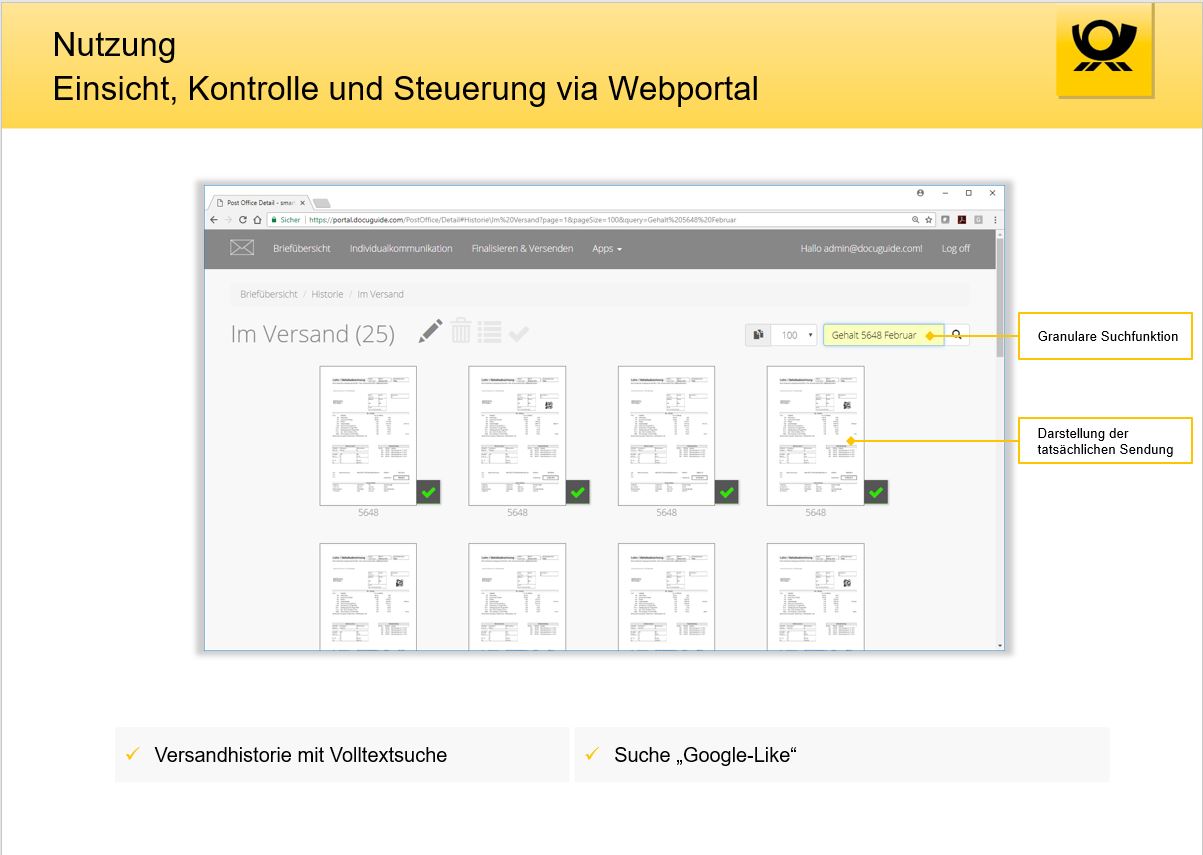Viewport: 1203px width, 855px height.
Task: Click the envelope logo in the navbar
Action: pos(242,248)
